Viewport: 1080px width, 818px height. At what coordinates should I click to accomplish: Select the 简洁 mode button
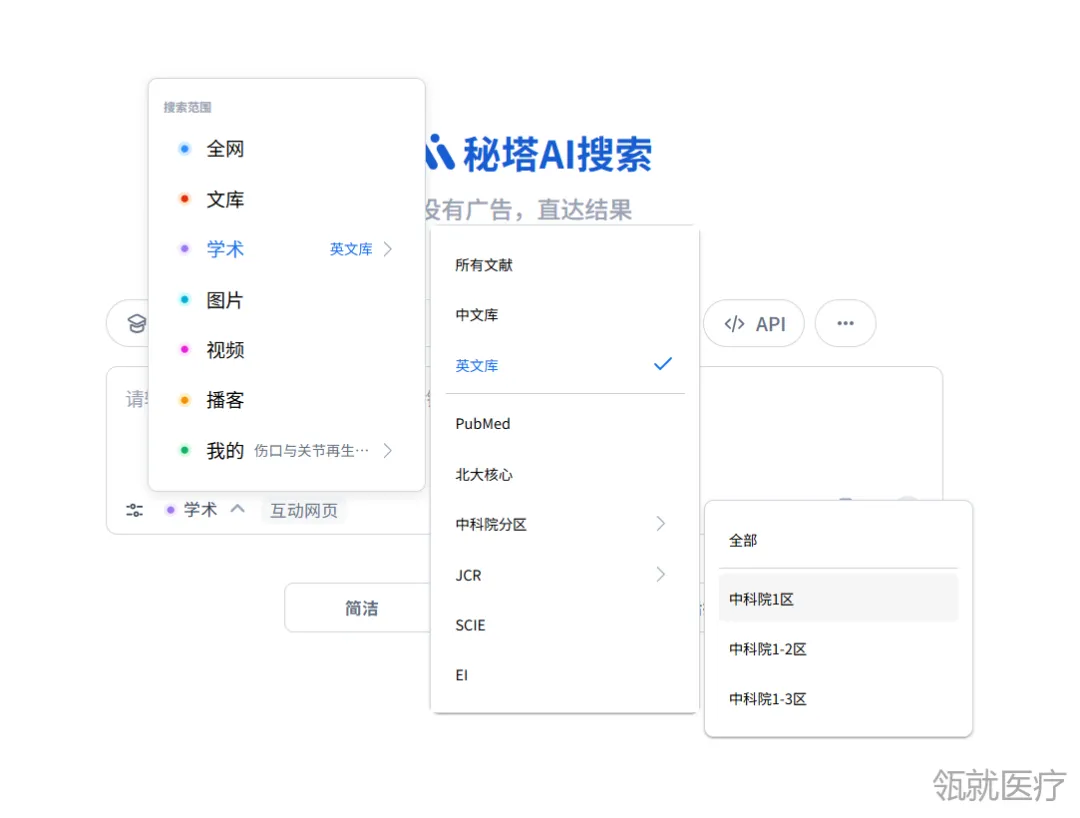361,608
